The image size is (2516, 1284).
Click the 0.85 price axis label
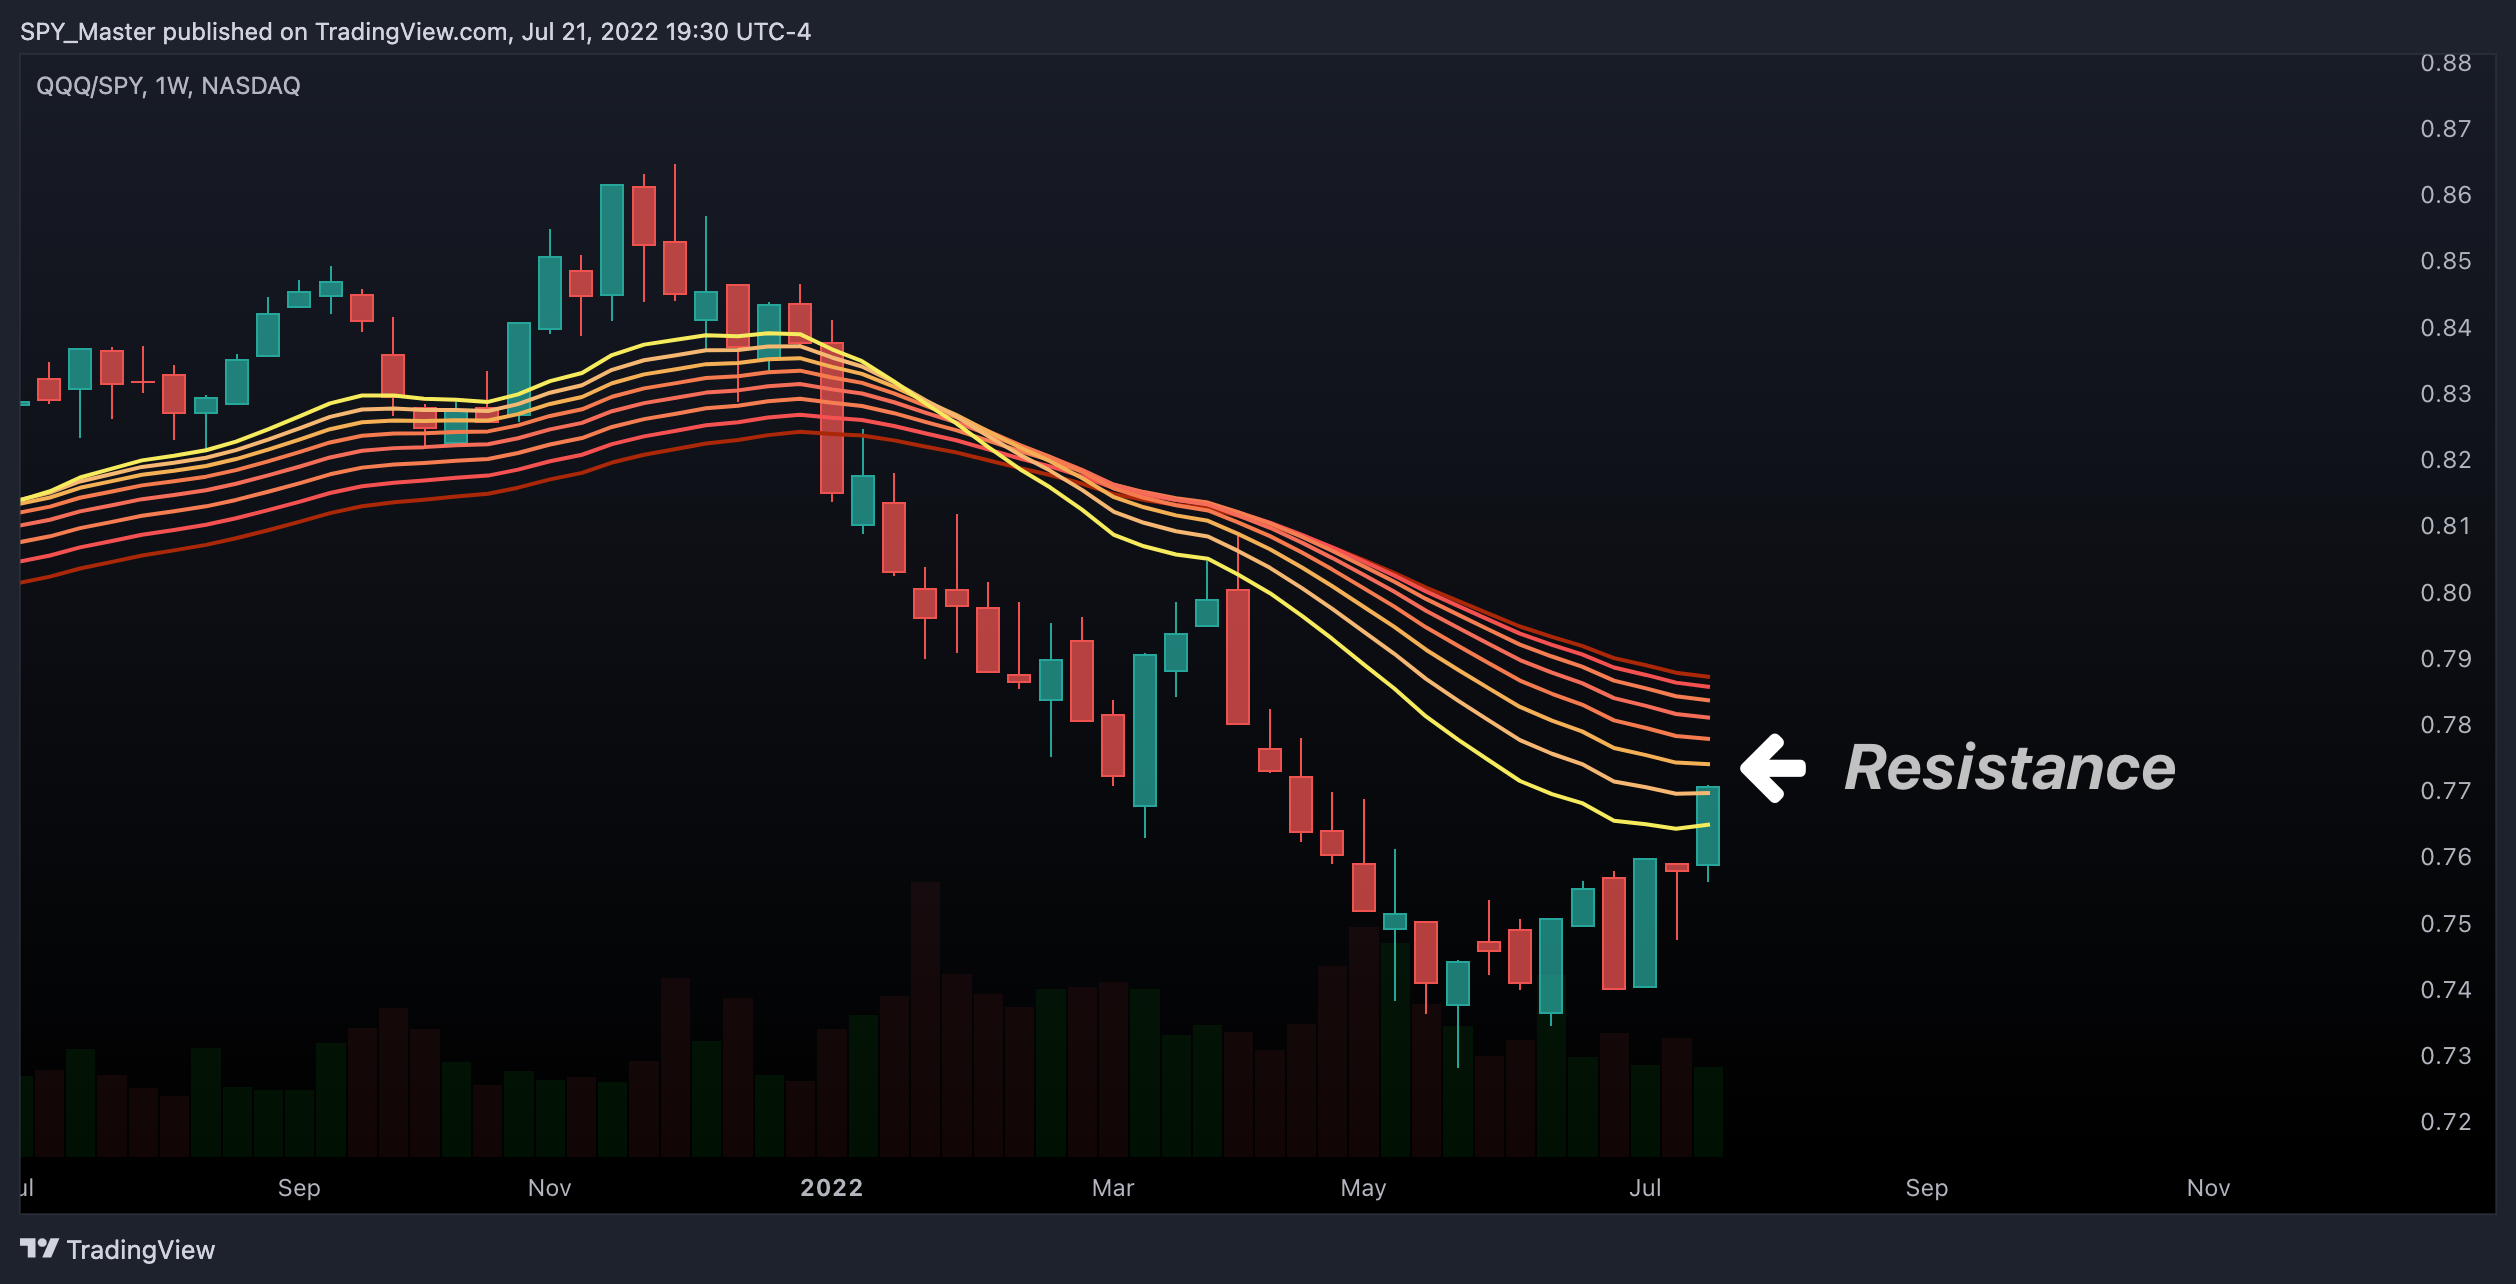[2445, 261]
